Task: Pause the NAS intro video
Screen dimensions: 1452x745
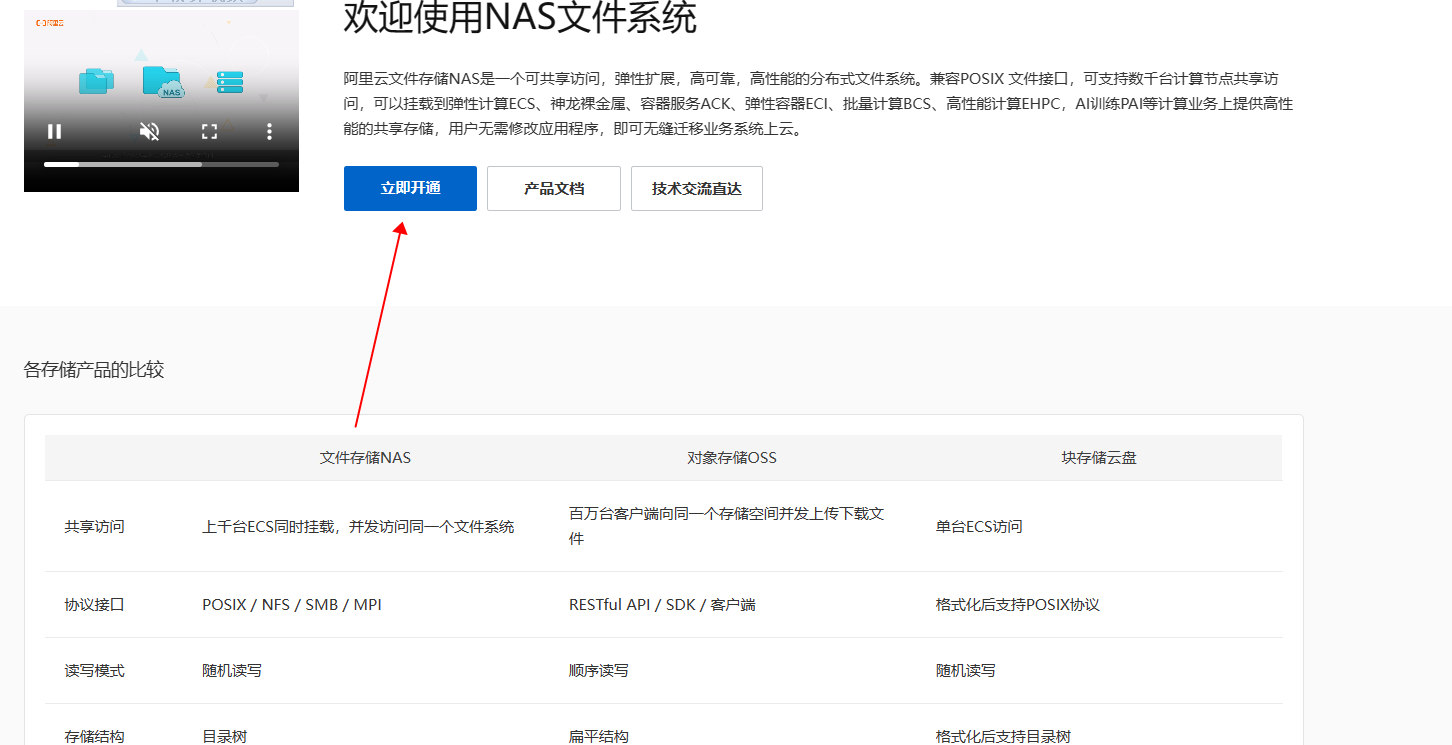Action: pos(55,131)
